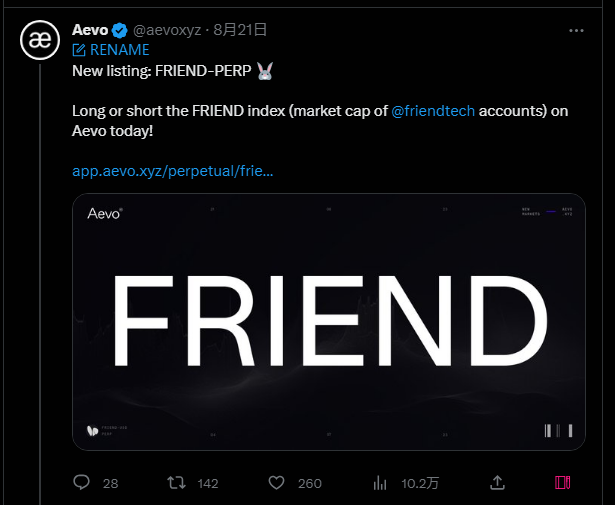
Task: Click the RENAME label text
Action: [120, 50]
